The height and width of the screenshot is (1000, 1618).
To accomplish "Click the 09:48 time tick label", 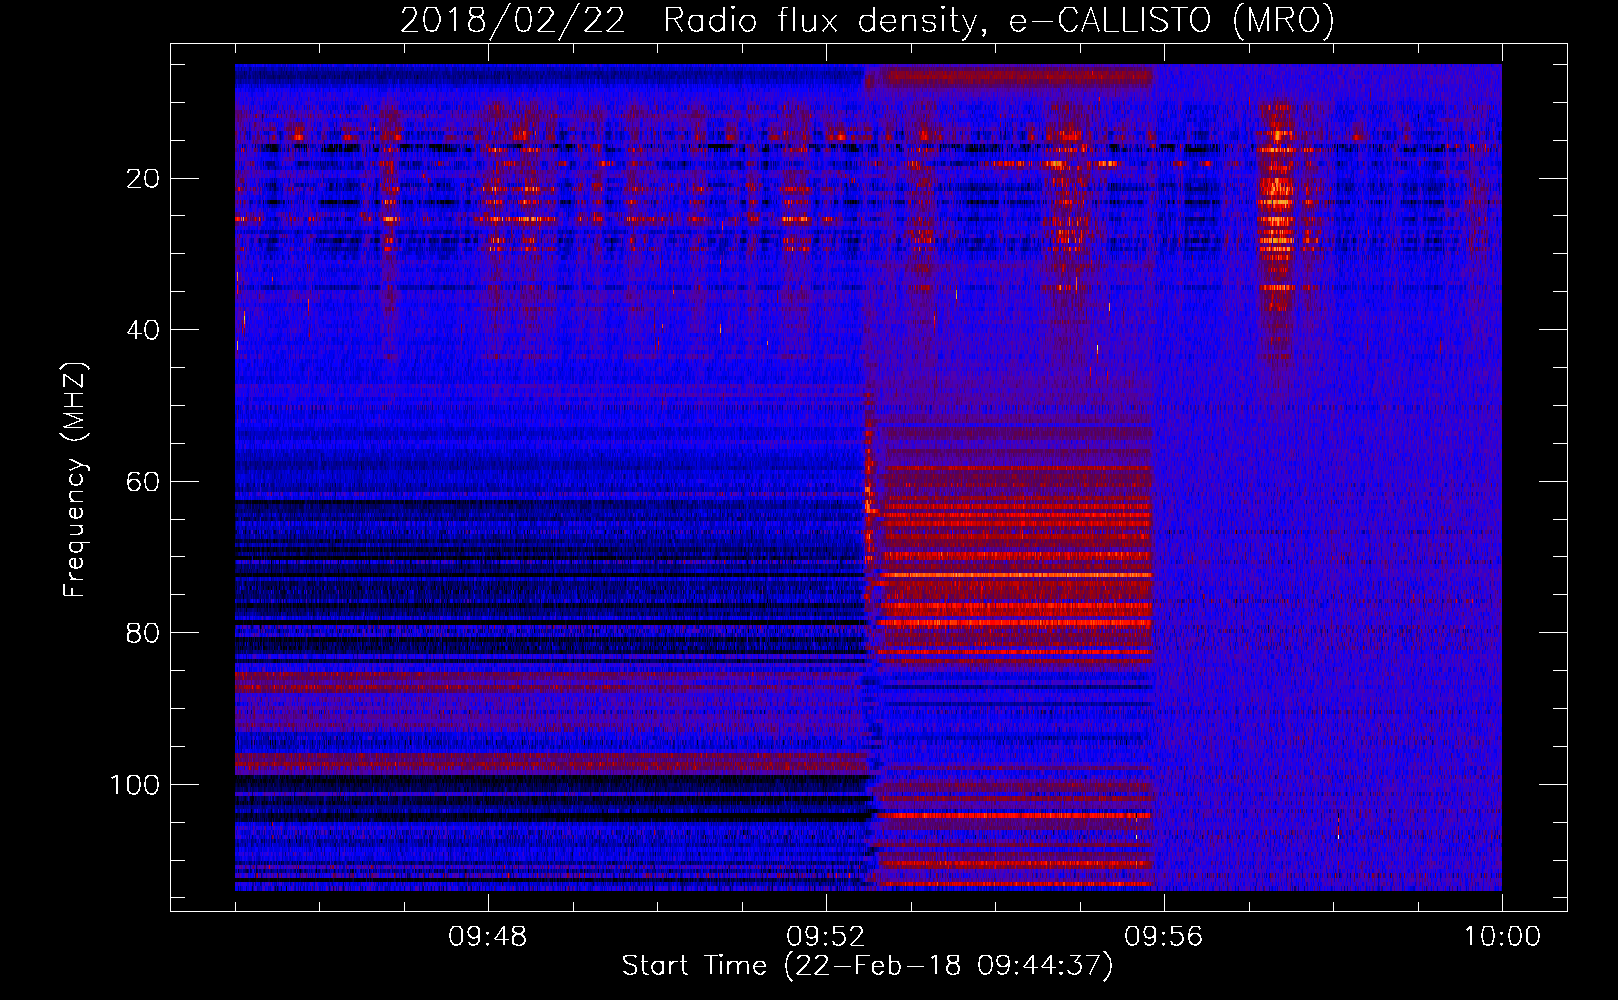I will (488, 937).
